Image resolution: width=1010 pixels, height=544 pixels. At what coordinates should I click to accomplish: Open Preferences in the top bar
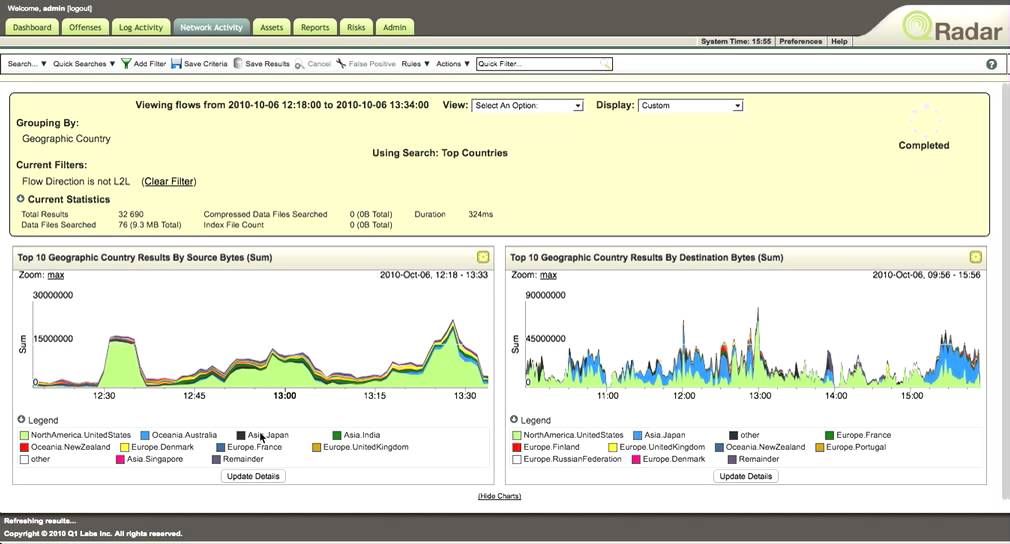tap(800, 41)
